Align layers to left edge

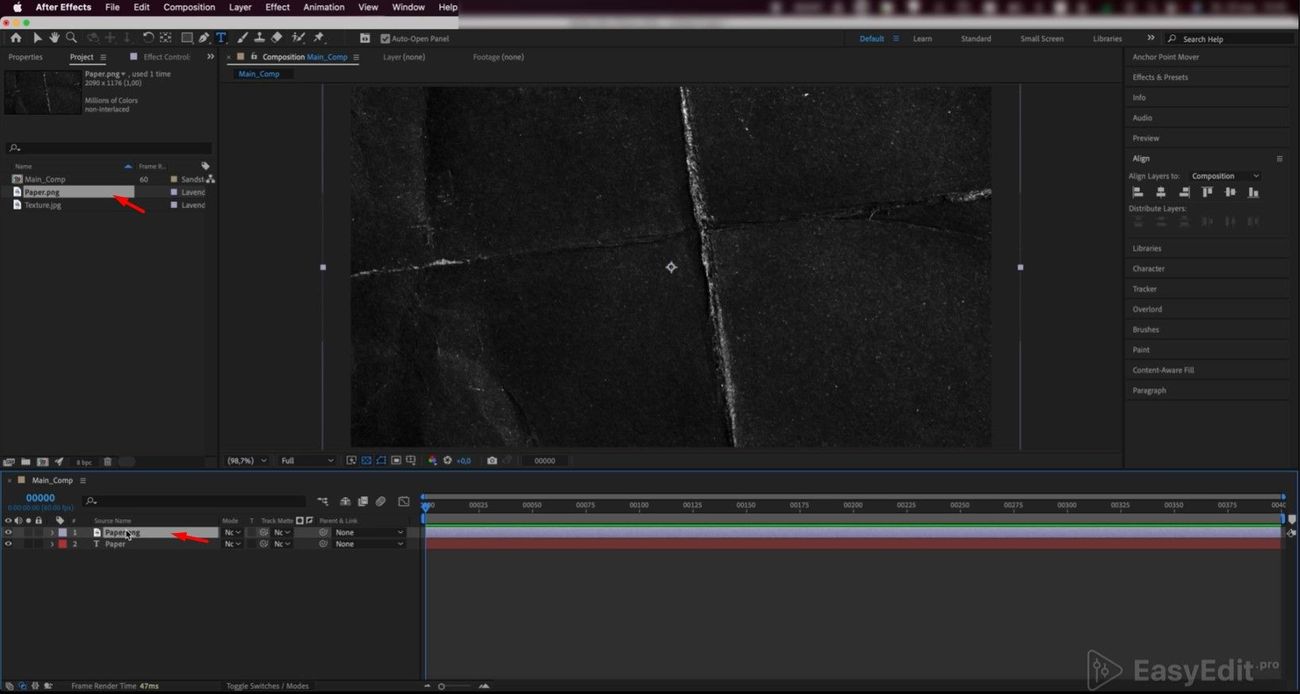click(x=1137, y=192)
